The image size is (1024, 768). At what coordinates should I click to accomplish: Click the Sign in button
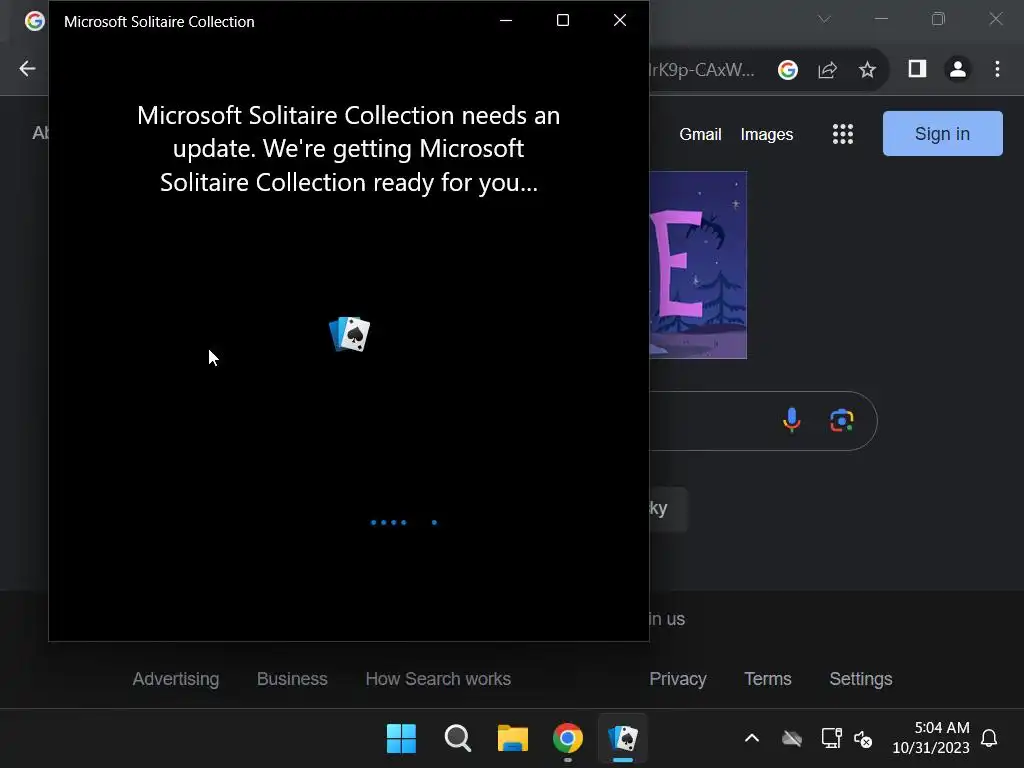click(942, 133)
